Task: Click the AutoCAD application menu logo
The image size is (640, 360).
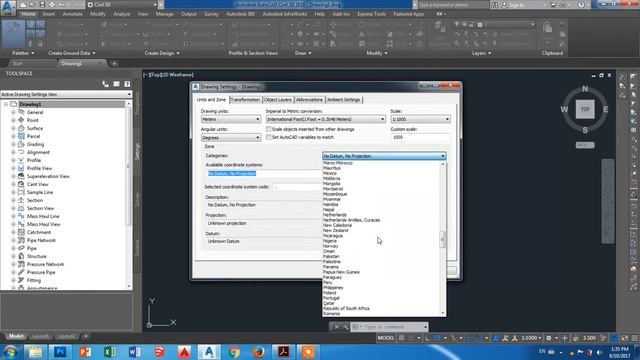Action: point(8,7)
